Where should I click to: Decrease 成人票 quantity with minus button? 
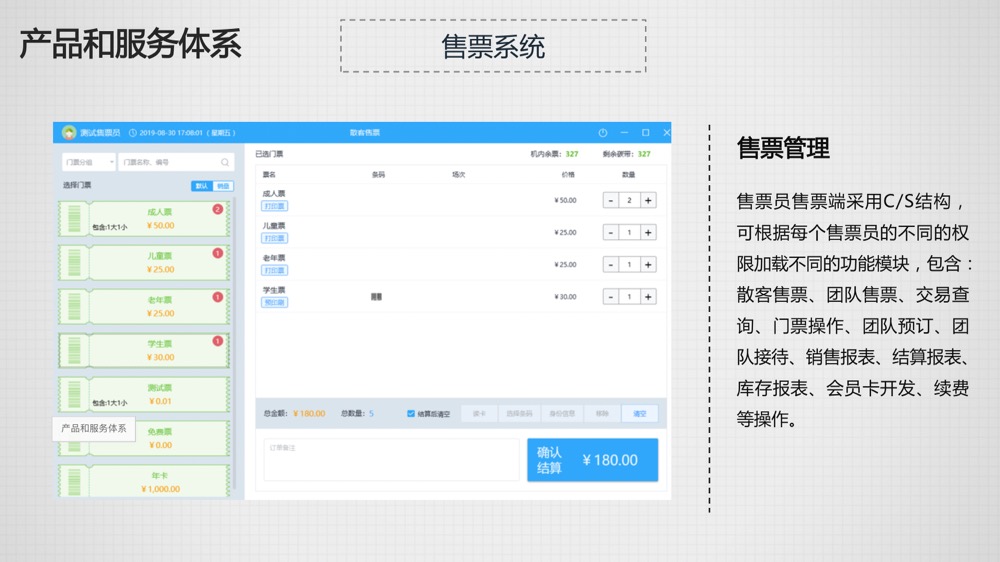[x=610, y=200]
